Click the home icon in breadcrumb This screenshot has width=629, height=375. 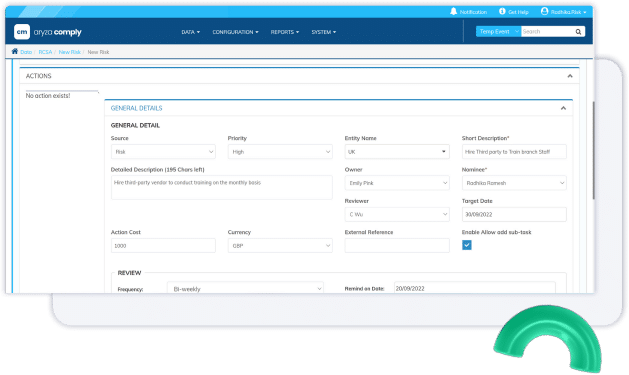(x=15, y=51)
